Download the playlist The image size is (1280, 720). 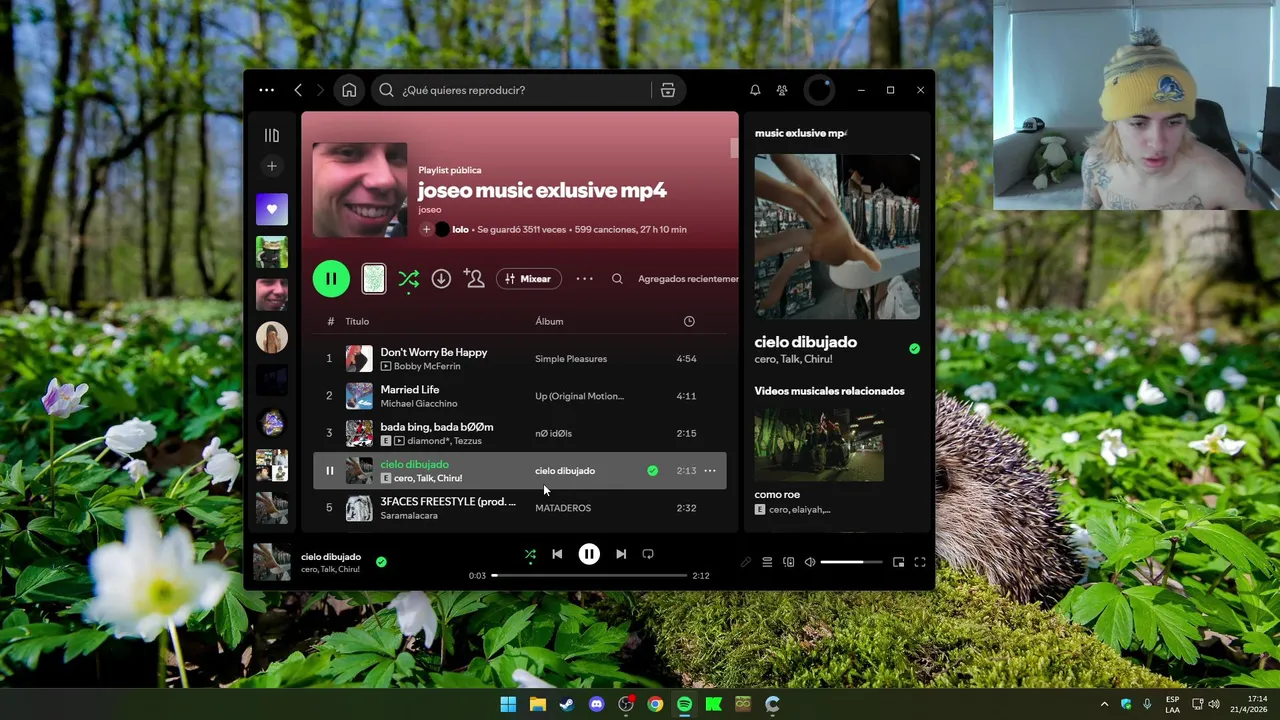click(441, 279)
